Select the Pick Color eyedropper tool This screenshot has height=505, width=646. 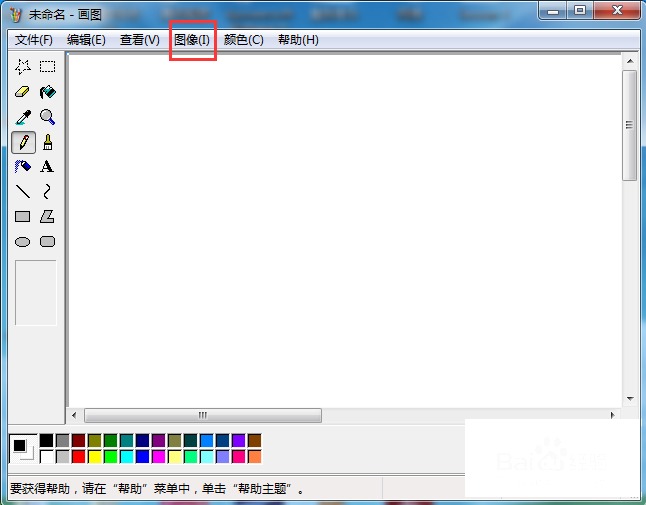pos(23,117)
